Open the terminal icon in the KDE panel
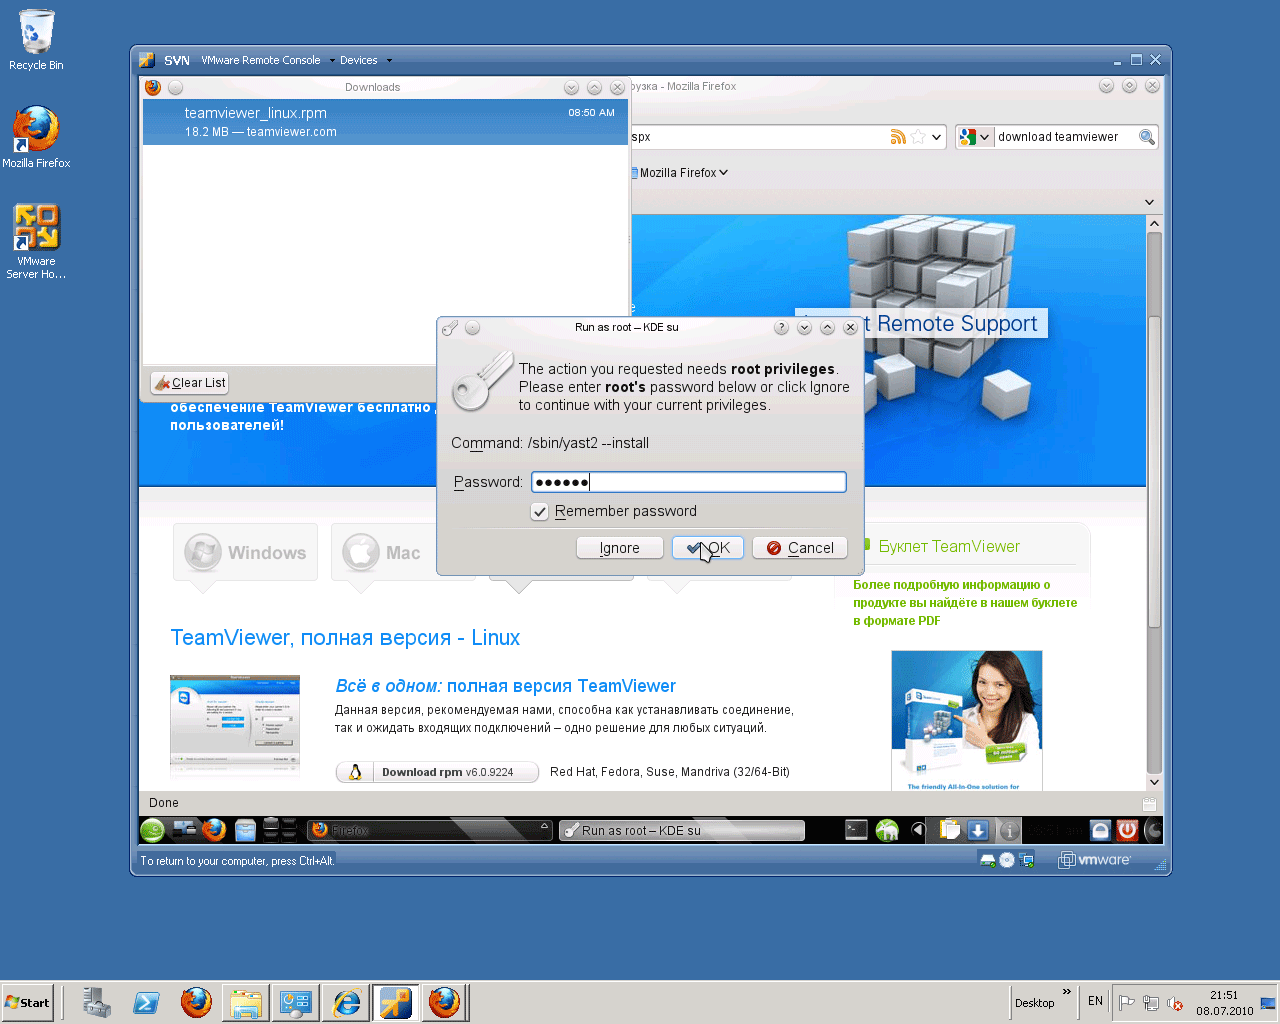Image resolution: width=1280 pixels, height=1024 pixels. point(856,830)
